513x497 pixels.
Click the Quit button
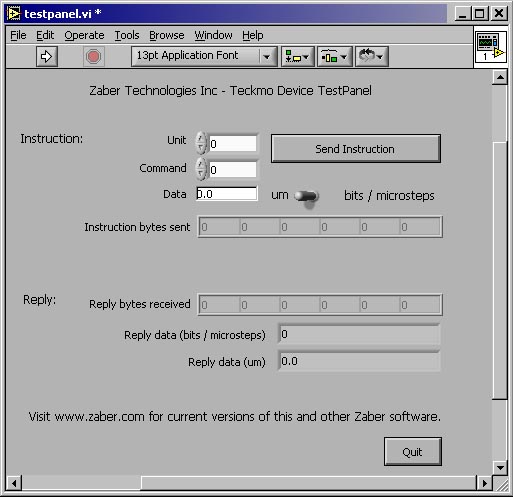(x=413, y=452)
